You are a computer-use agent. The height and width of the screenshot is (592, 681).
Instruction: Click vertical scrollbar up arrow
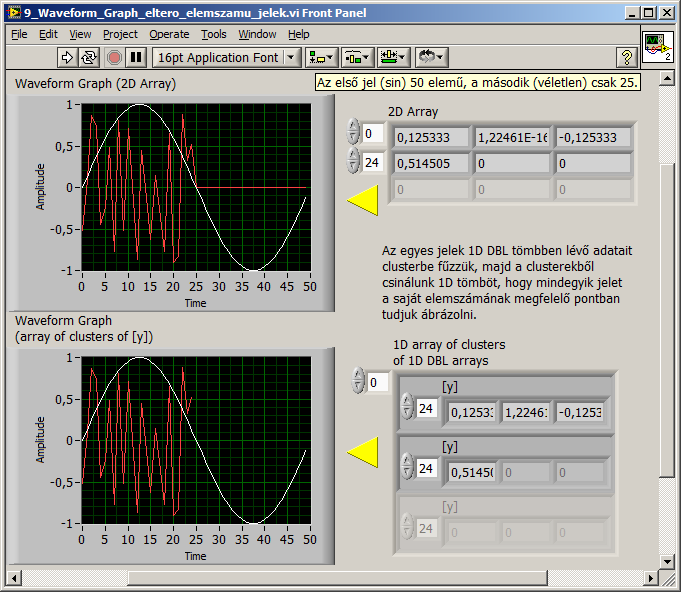667,79
